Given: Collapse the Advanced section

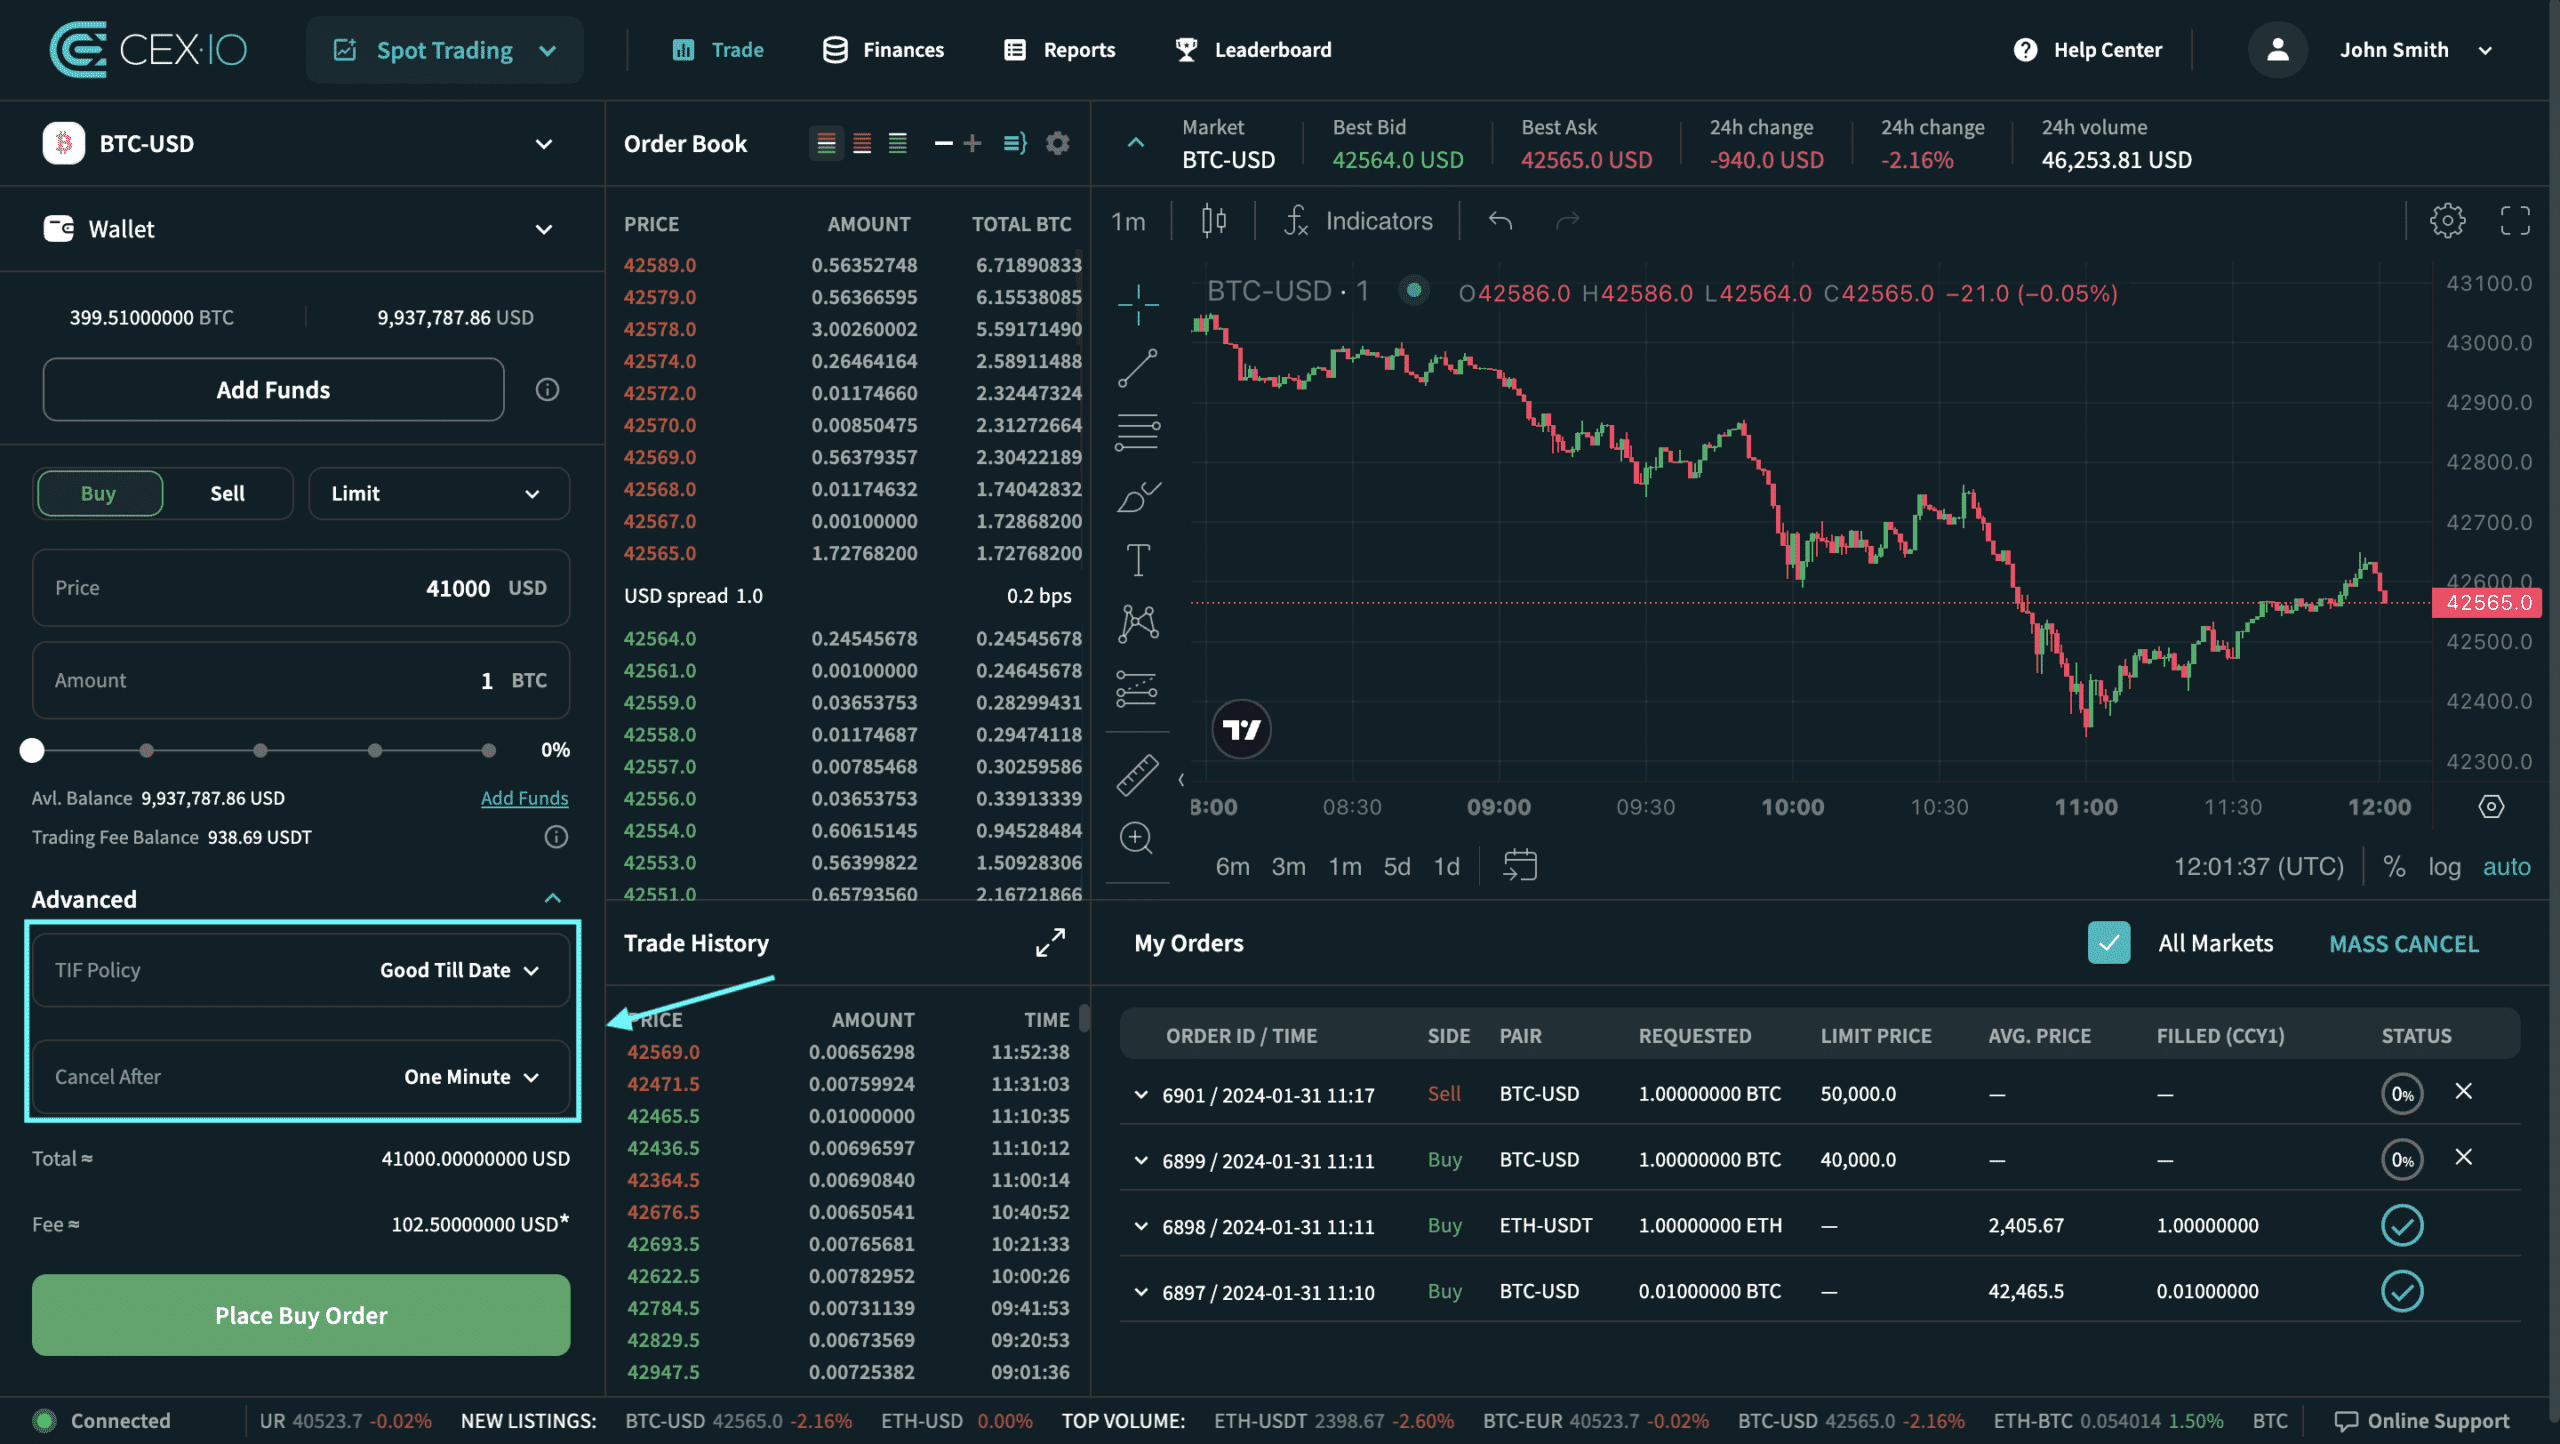Looking at the screenshot, I should coord(552,899).
